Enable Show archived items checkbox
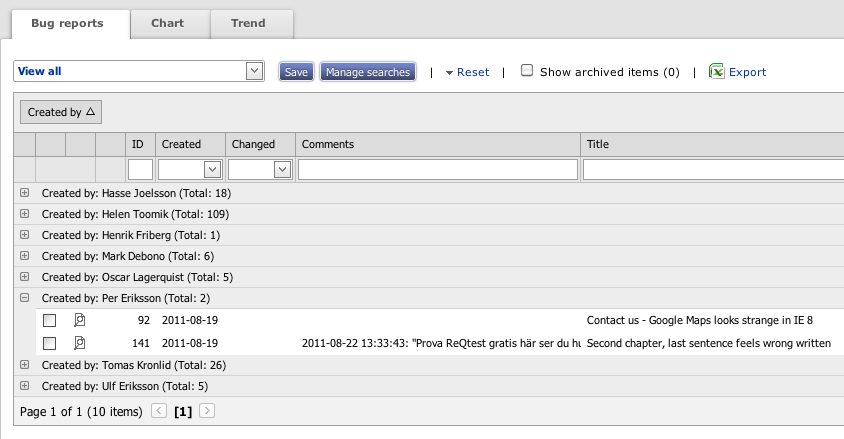 pyautogui.click(x=527, y=71)
